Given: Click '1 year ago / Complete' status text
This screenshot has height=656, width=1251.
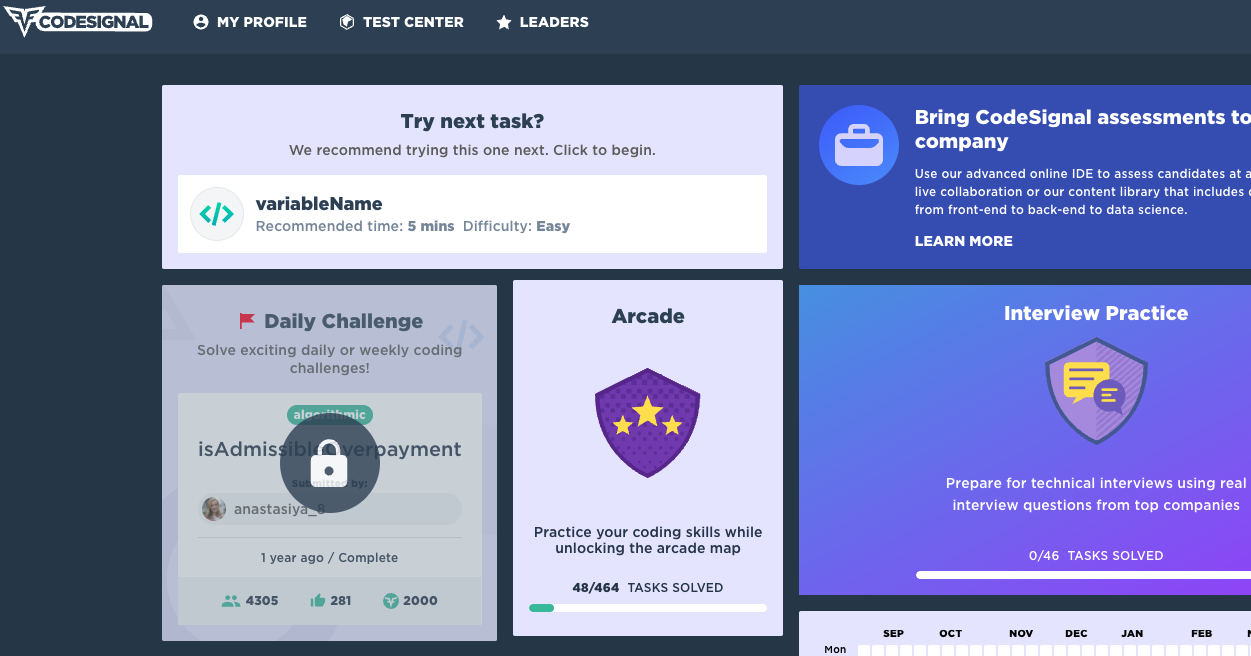Looking at the screenshot, I should pyautogui.click(x=329, y=558).
